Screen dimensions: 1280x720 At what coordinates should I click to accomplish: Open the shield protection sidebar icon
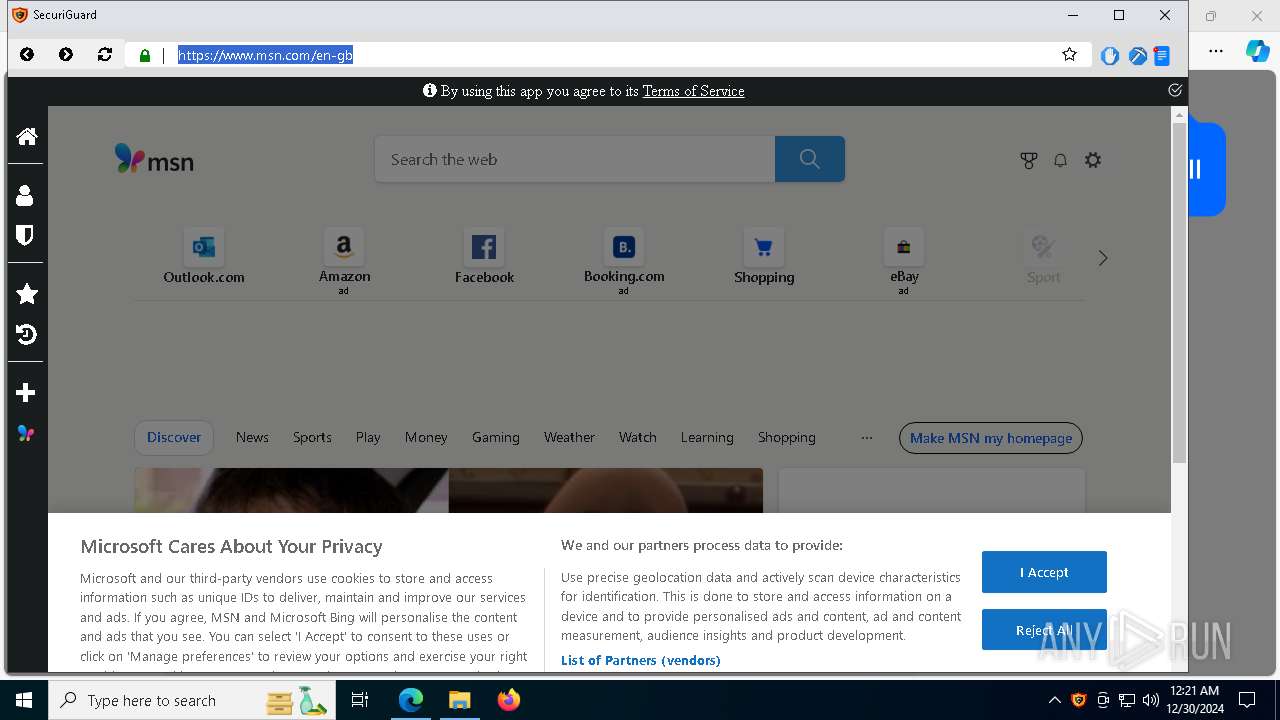coord(26,235)
